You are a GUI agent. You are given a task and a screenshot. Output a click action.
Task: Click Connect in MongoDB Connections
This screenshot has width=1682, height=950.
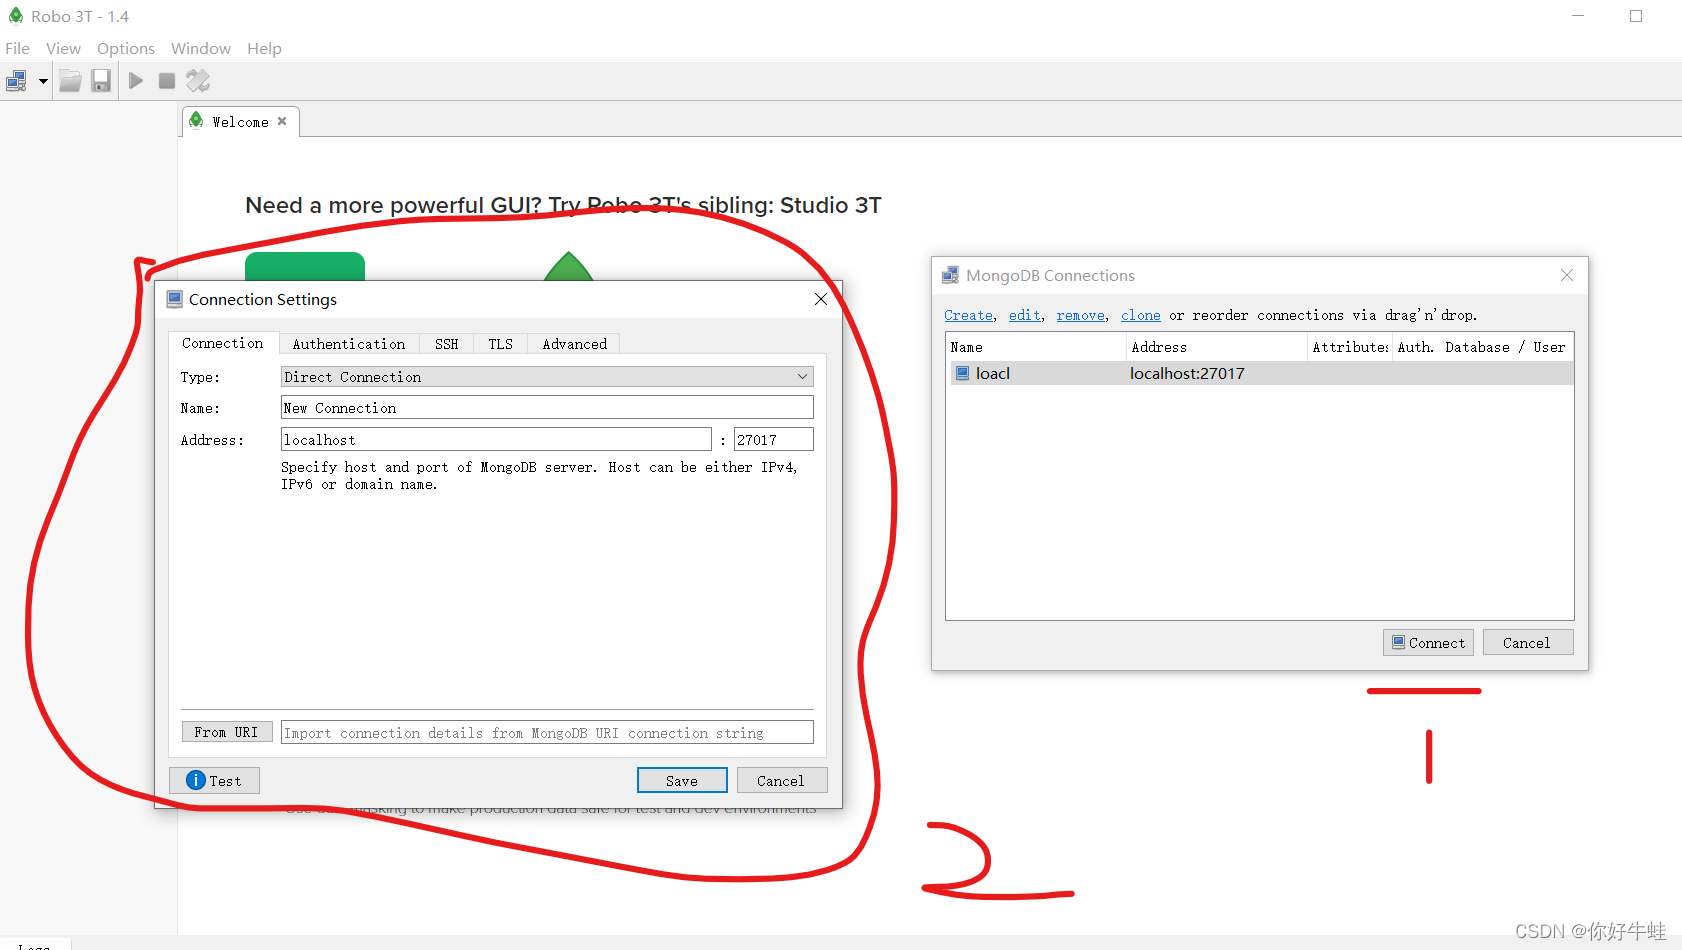click(1428, 642)
